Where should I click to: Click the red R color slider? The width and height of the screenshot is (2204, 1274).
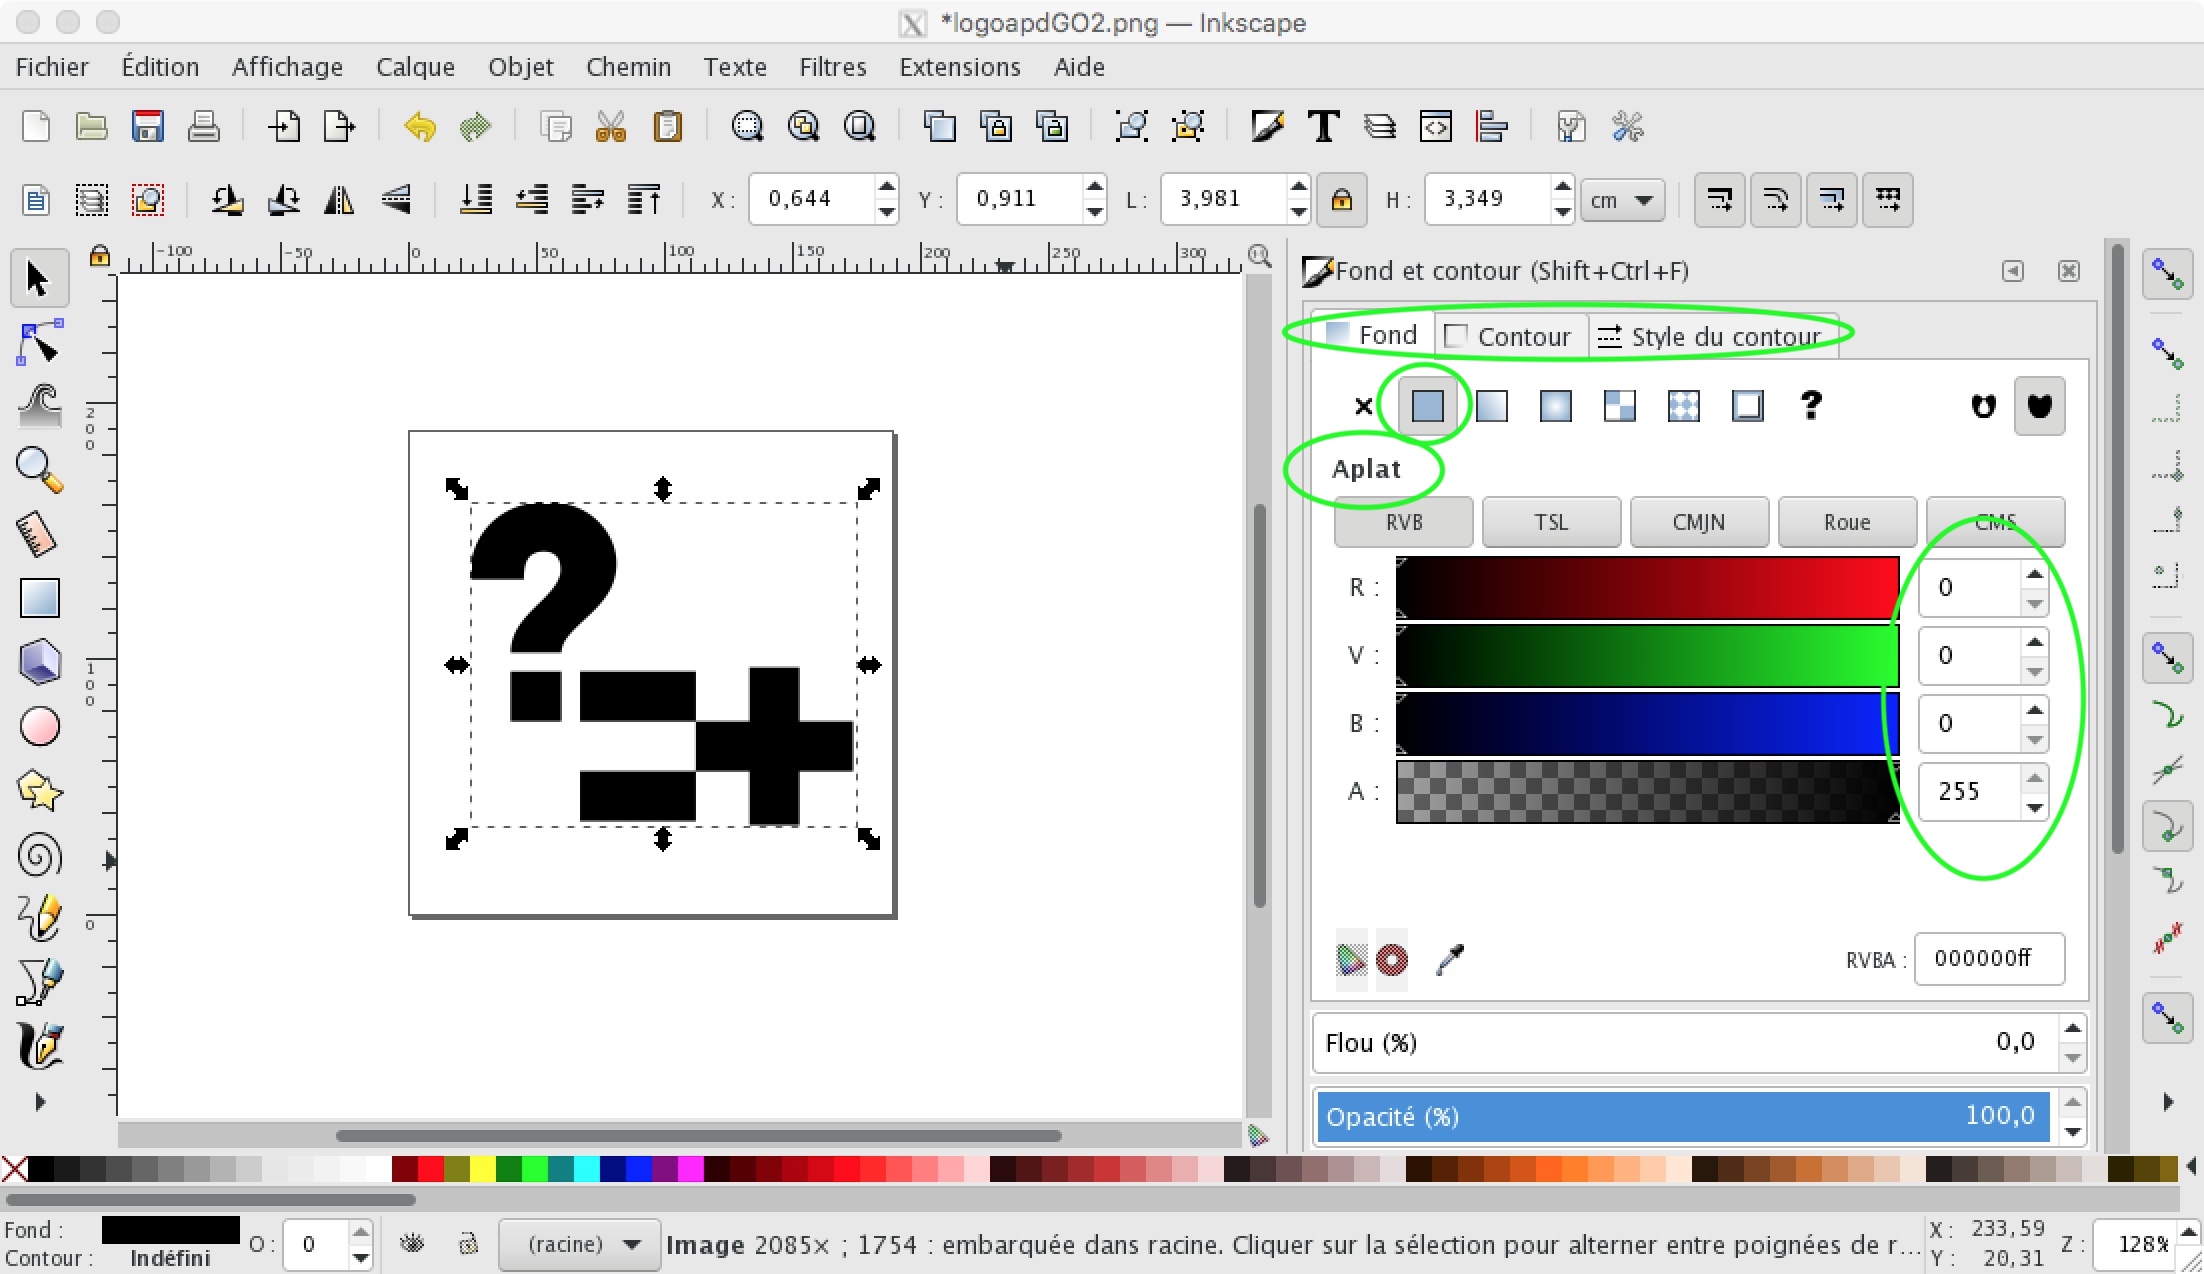(1647, 587)
